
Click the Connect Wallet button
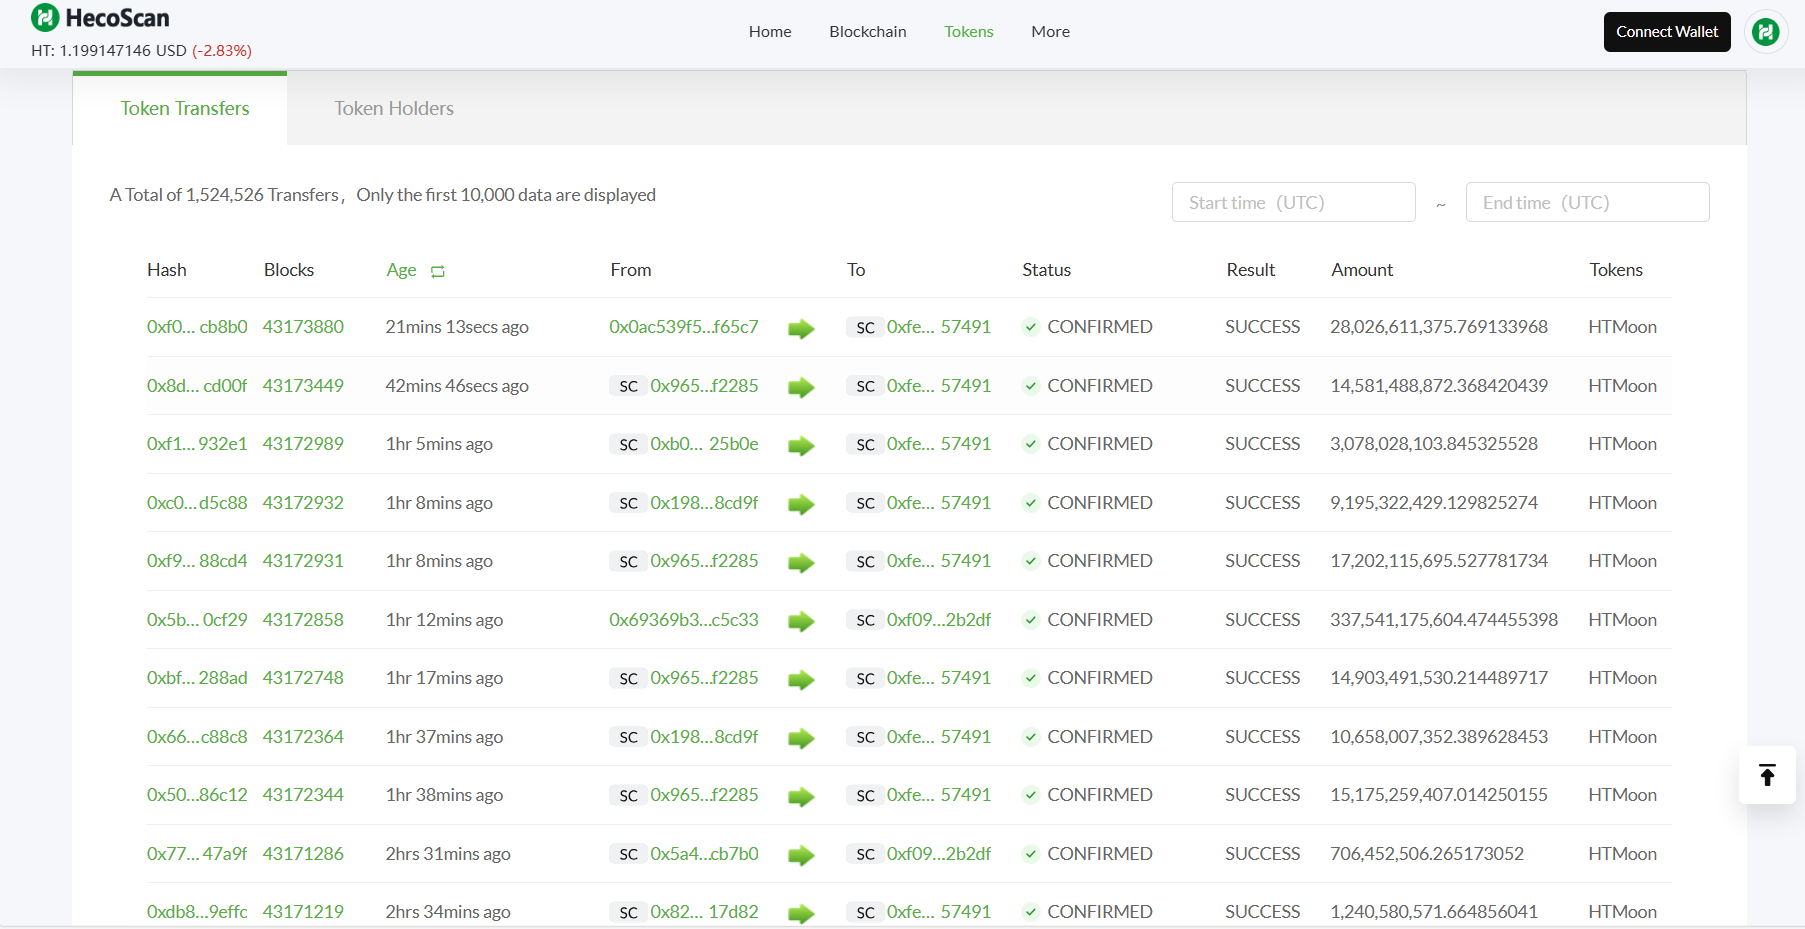[x=1667, y=32]
